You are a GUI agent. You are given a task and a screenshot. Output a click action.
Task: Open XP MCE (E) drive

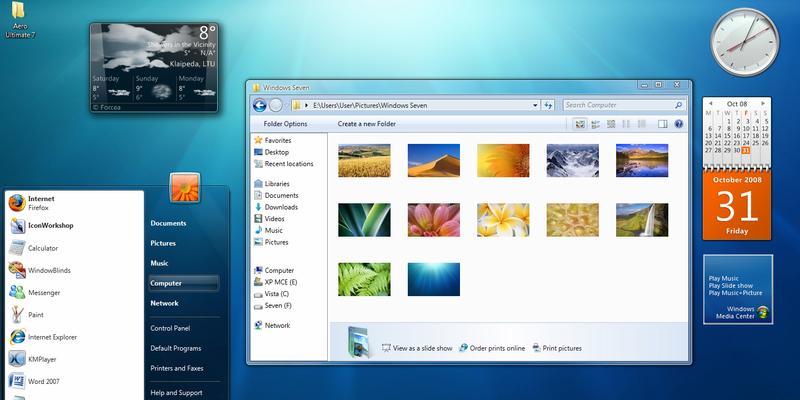click(x=276, y=282)
